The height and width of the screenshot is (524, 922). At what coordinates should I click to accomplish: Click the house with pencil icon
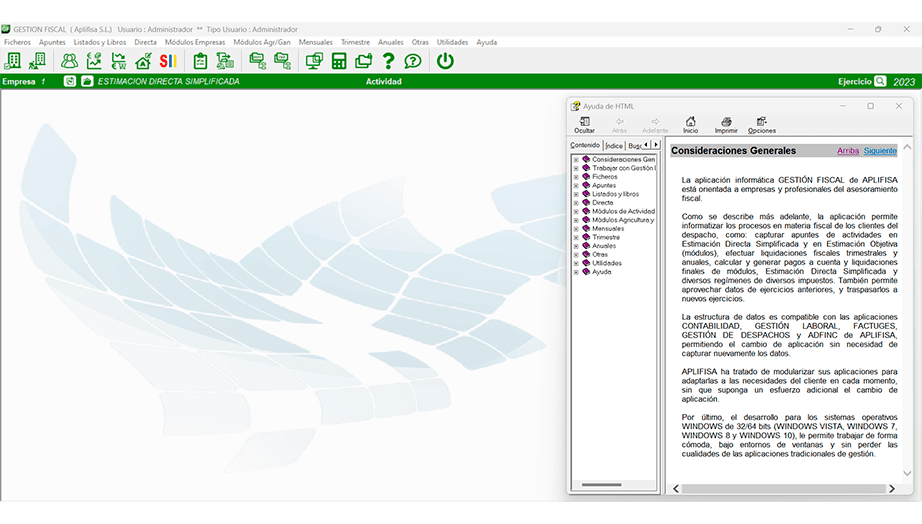(143, 61)
